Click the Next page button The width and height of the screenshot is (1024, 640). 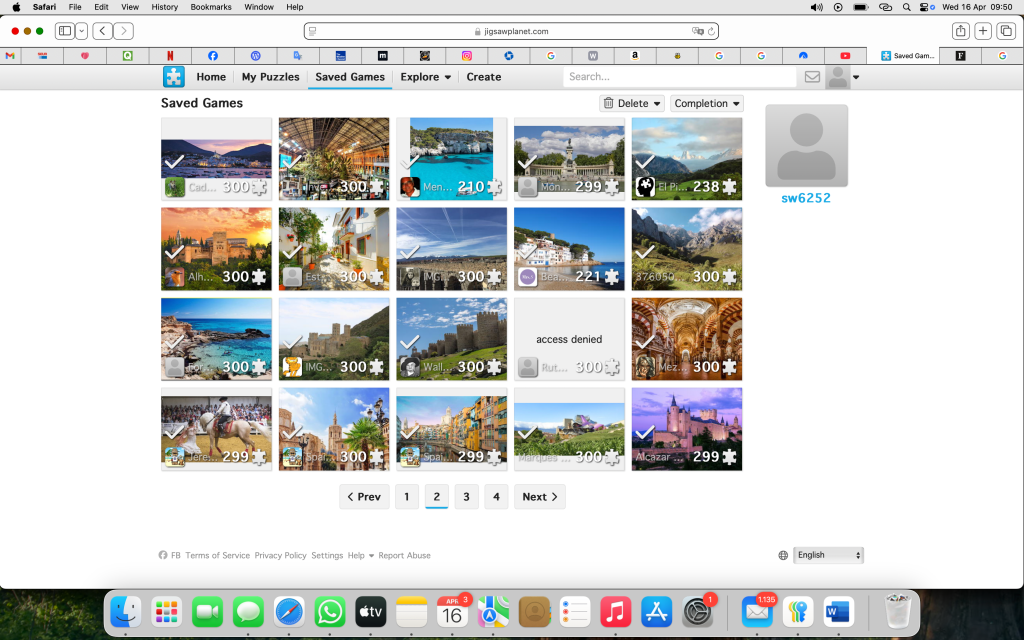540,497
